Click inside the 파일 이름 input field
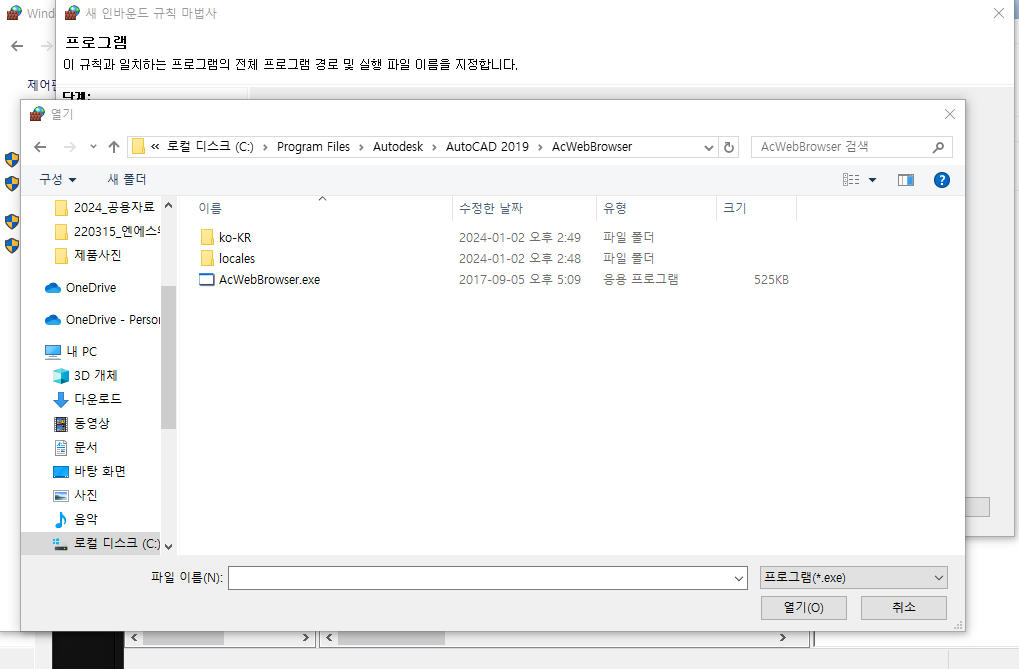 (480, 577)
